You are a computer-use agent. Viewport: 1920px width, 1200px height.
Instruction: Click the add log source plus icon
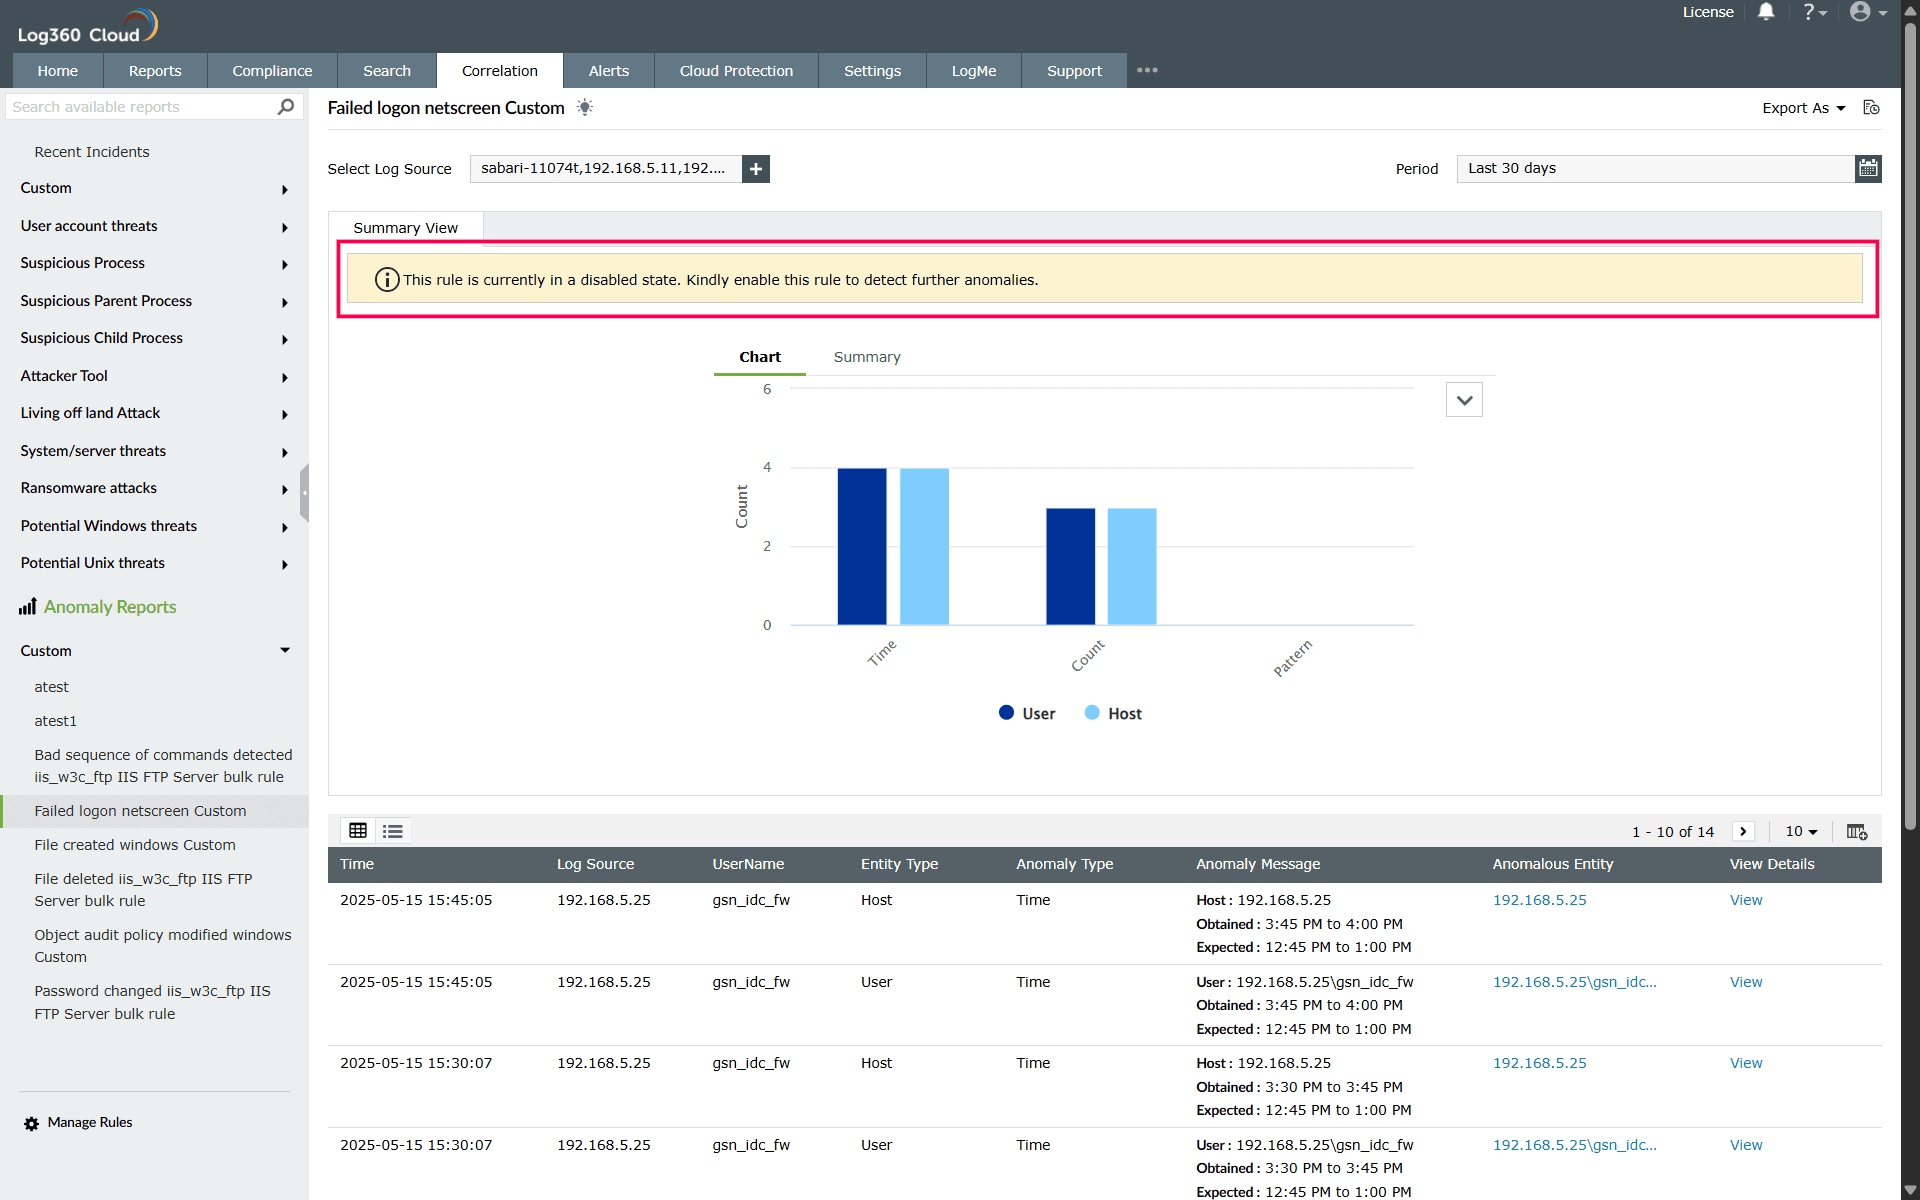click(756, 169)
